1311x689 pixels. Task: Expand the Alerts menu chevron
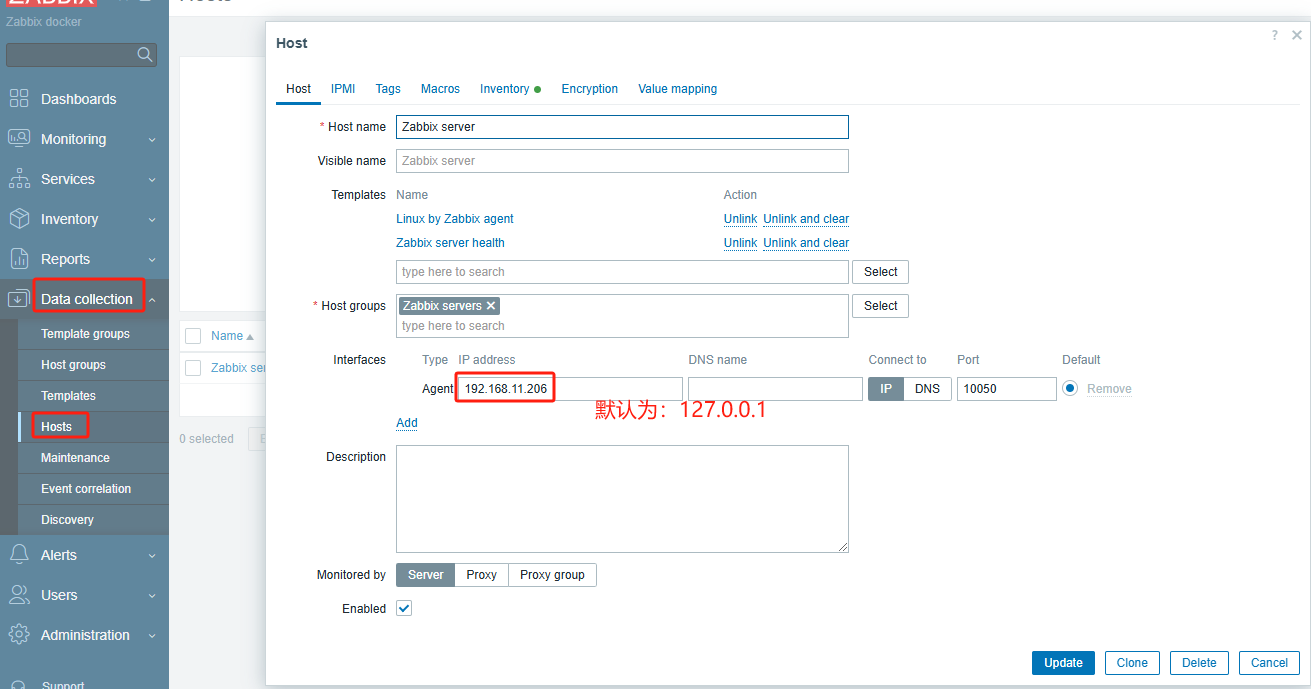(152, 556)
